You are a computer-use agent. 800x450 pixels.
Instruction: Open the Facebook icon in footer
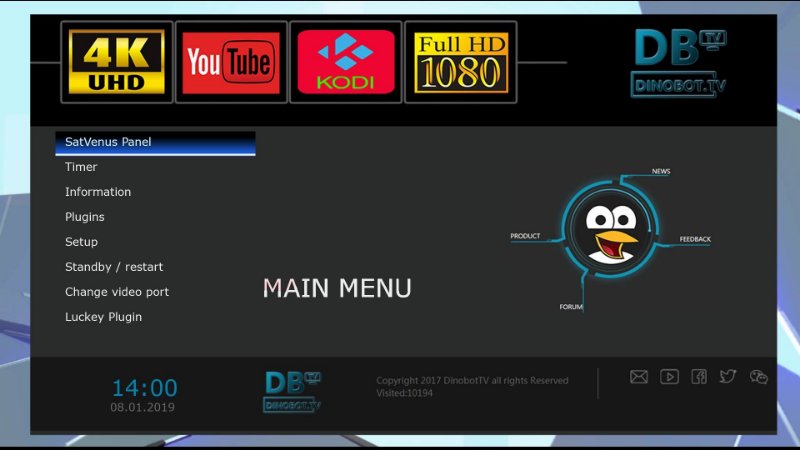click(699, 377)
